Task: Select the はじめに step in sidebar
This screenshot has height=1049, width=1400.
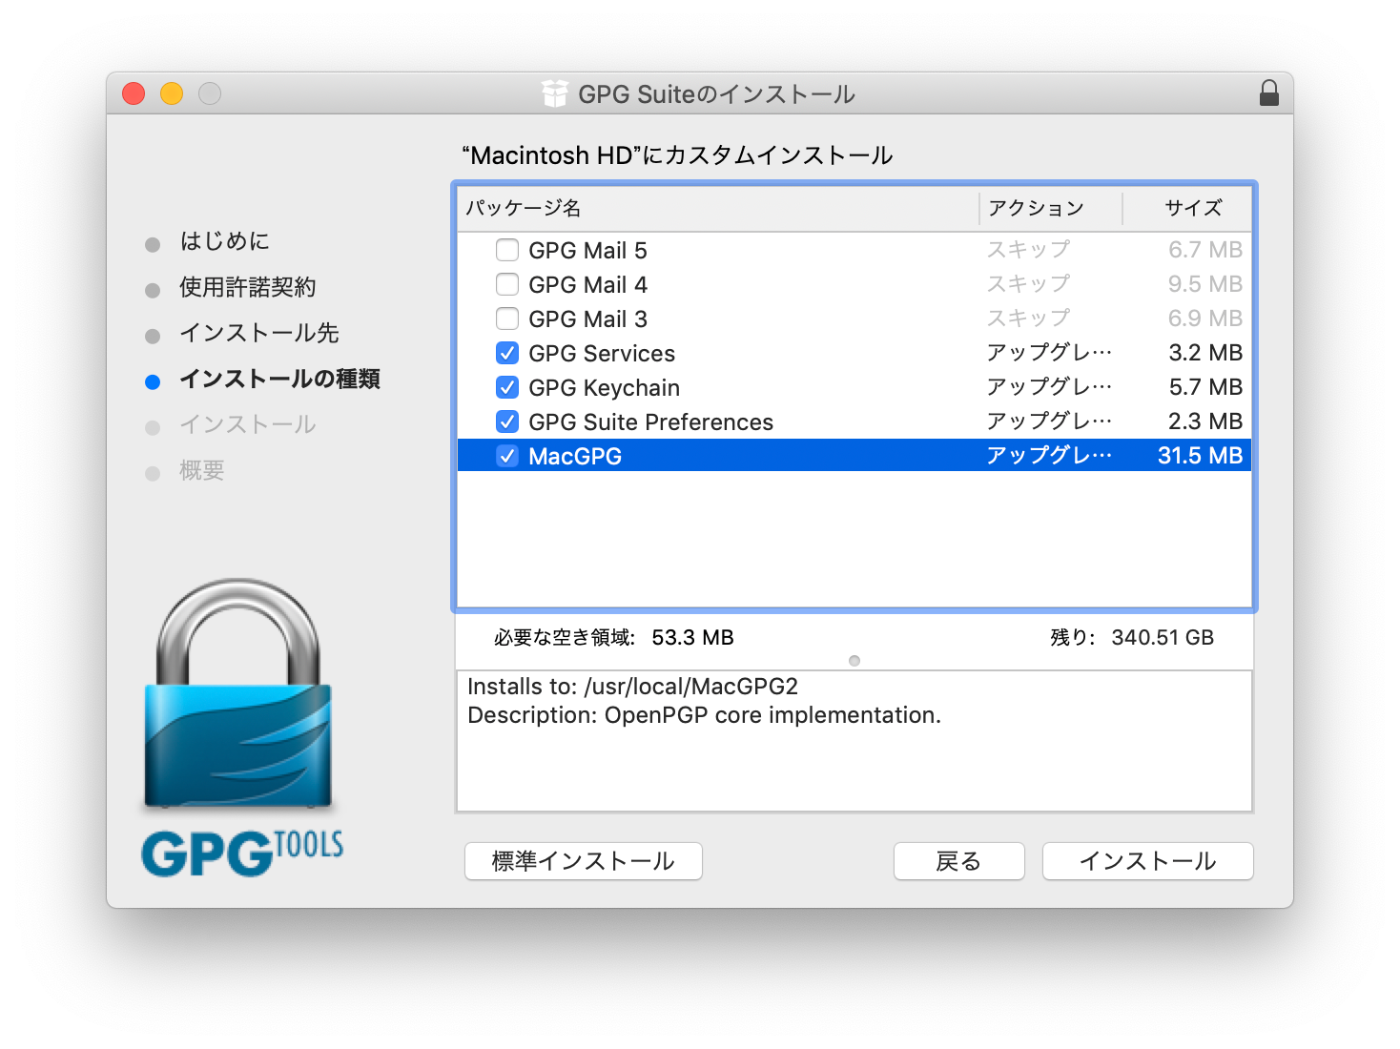Action: (224, 241)
